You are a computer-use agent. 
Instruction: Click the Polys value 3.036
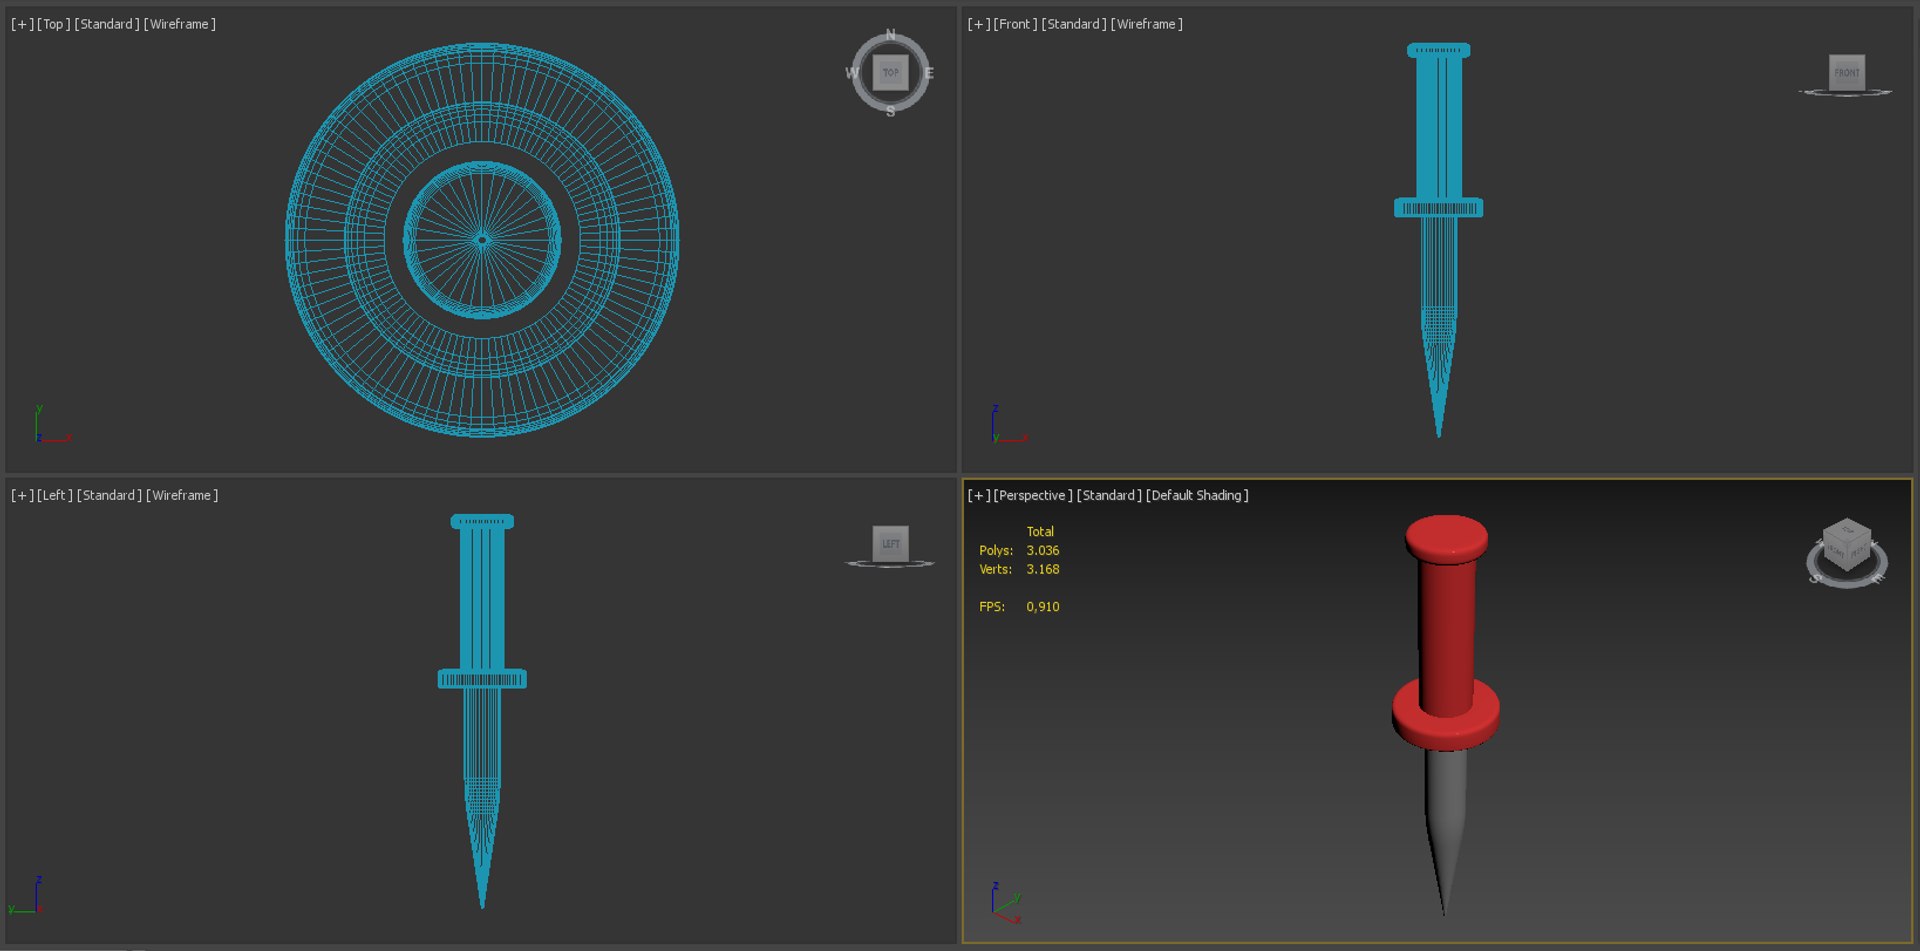(1043, 550)
